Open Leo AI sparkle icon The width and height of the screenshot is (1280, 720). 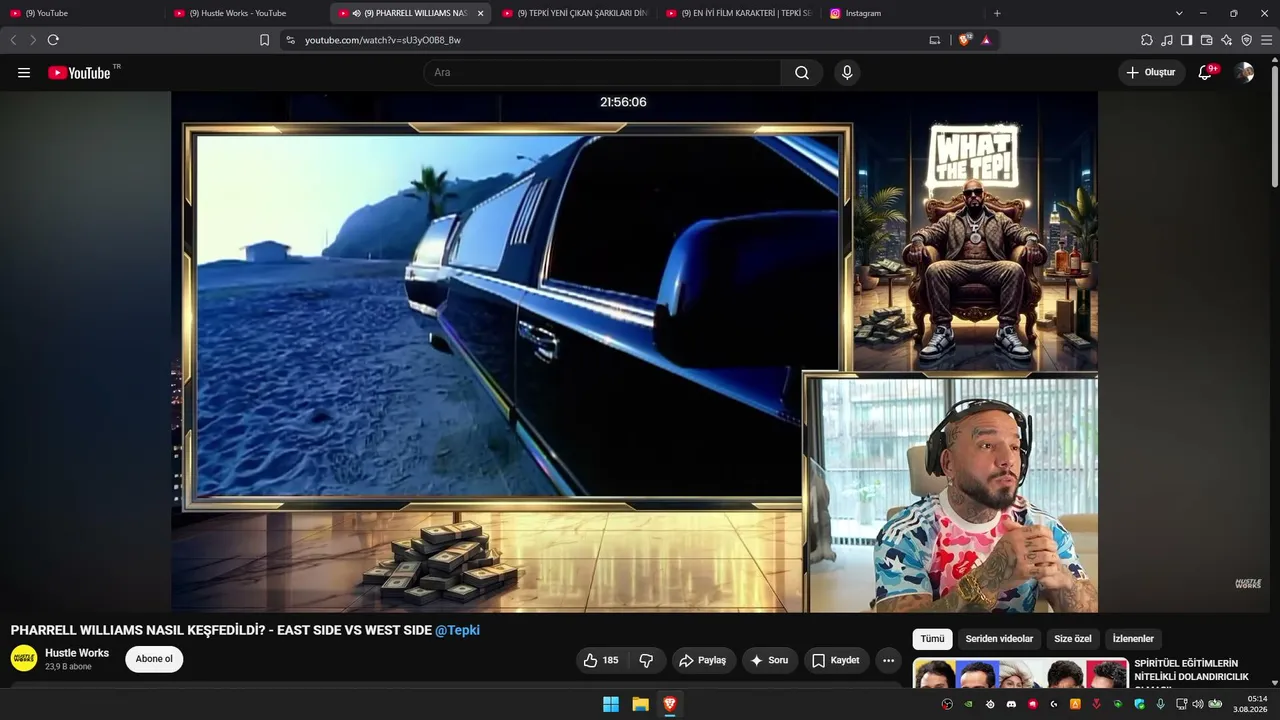click(1226, 40)
